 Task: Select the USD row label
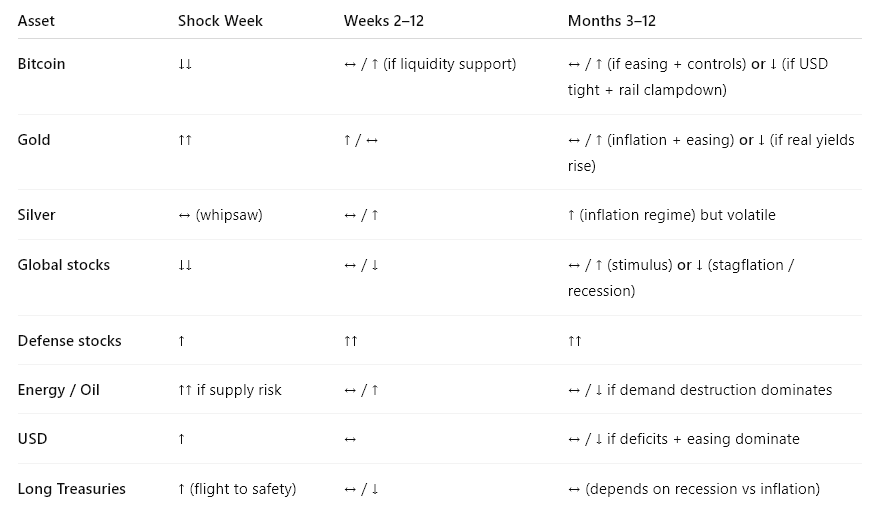33,439
